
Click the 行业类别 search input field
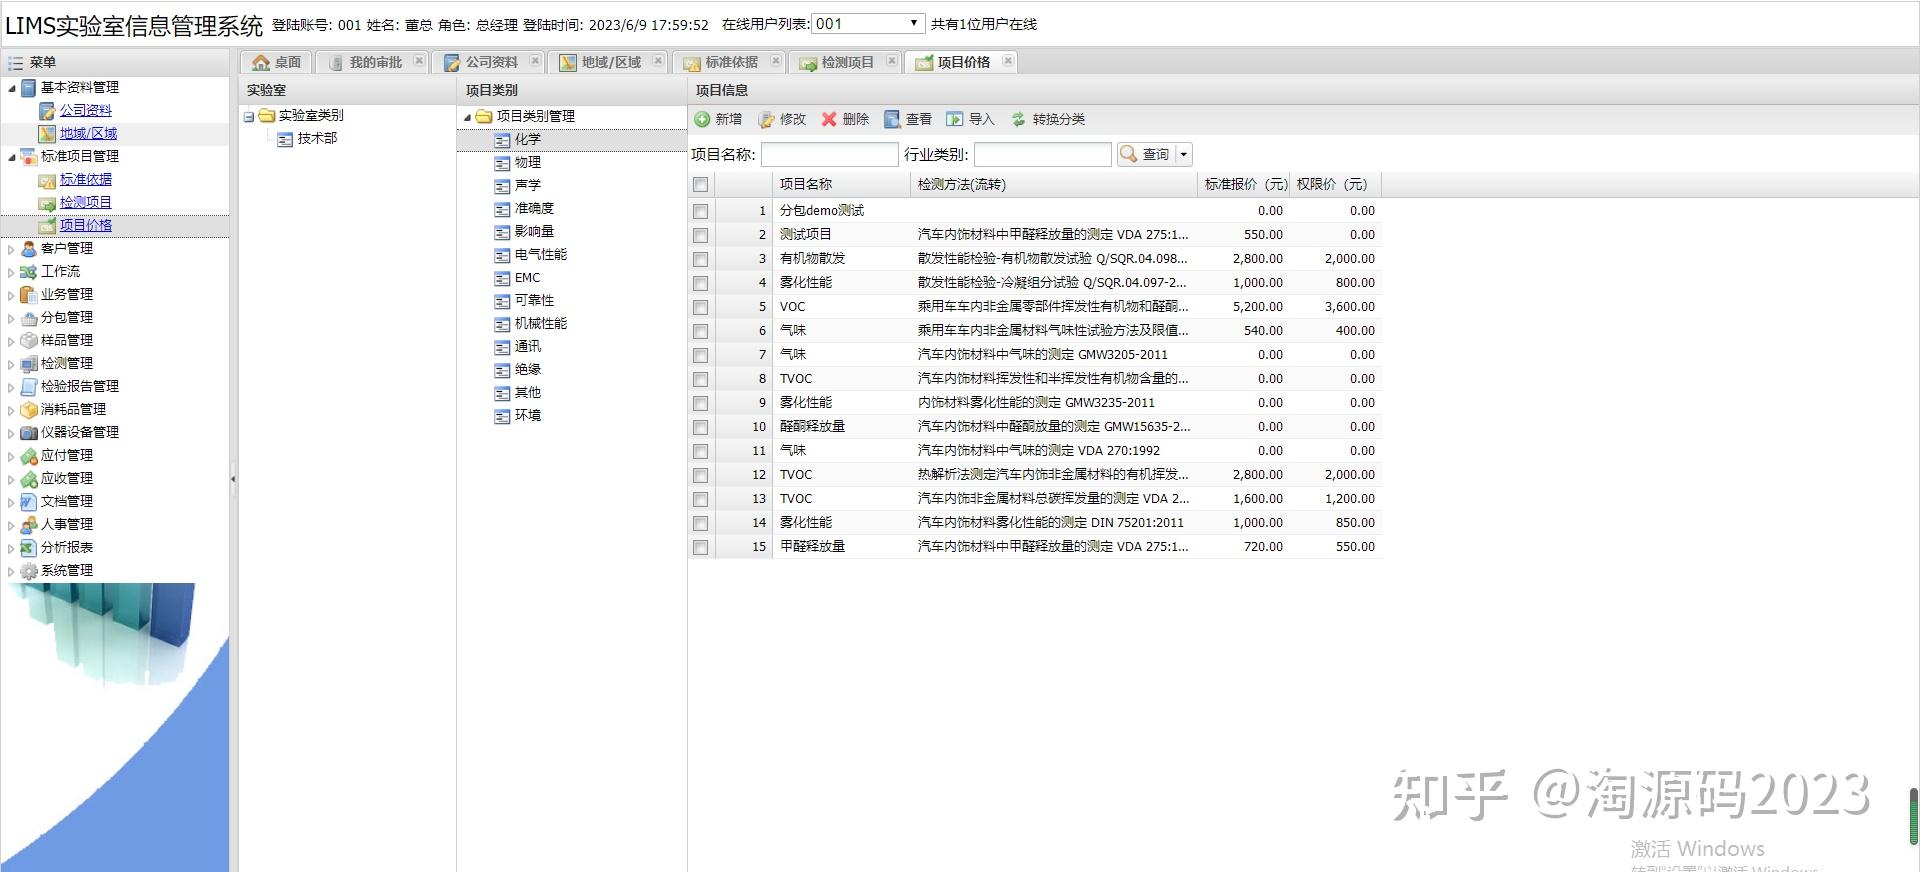coord(1042,154)
